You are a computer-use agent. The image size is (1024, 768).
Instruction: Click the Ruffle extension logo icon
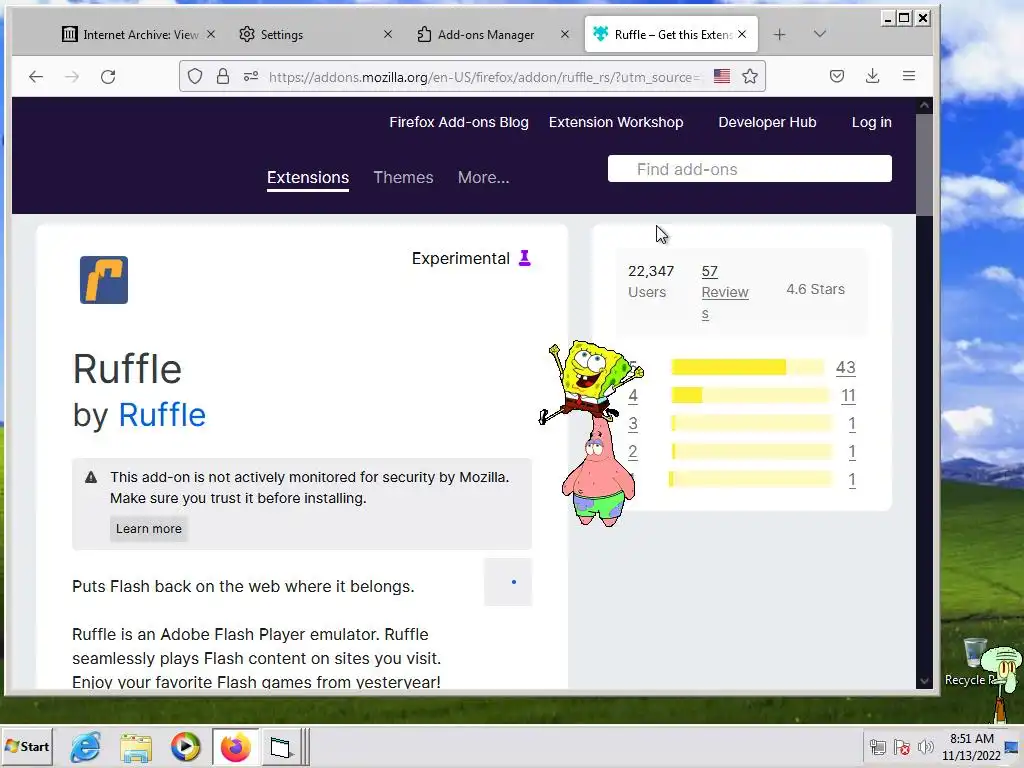point(104,280)
